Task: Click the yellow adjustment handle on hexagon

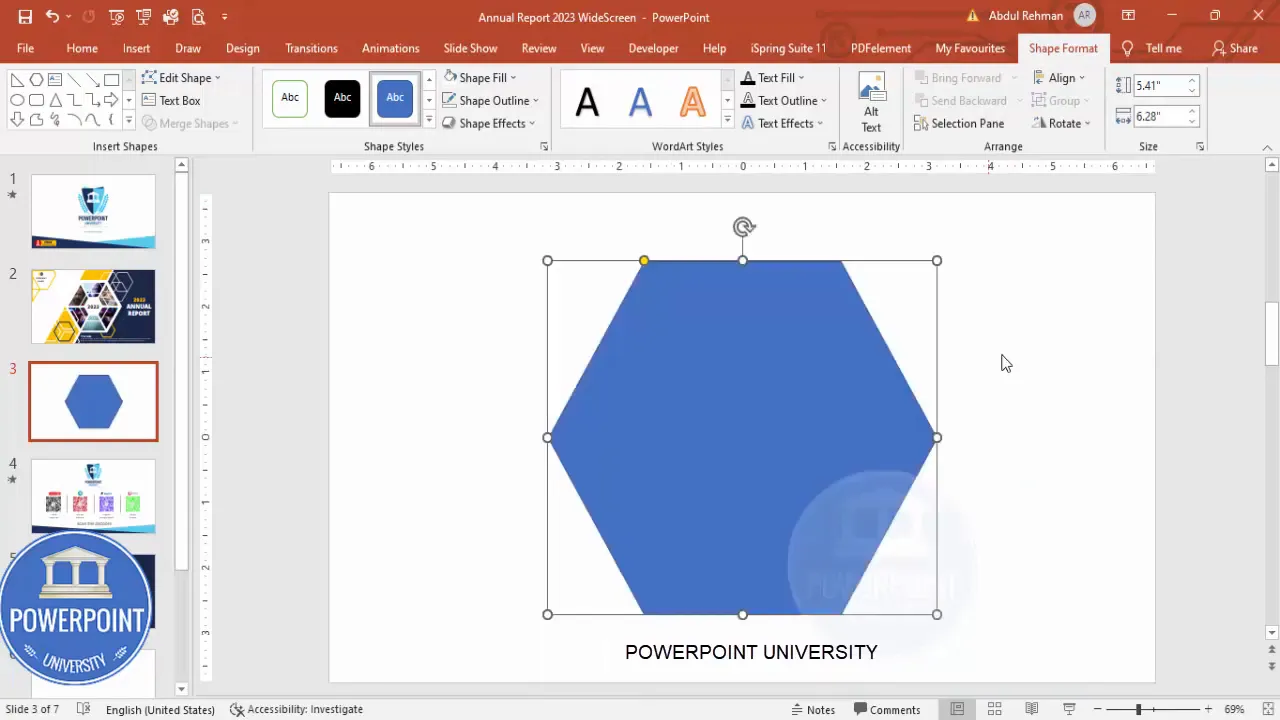Action: click(644, 261)
